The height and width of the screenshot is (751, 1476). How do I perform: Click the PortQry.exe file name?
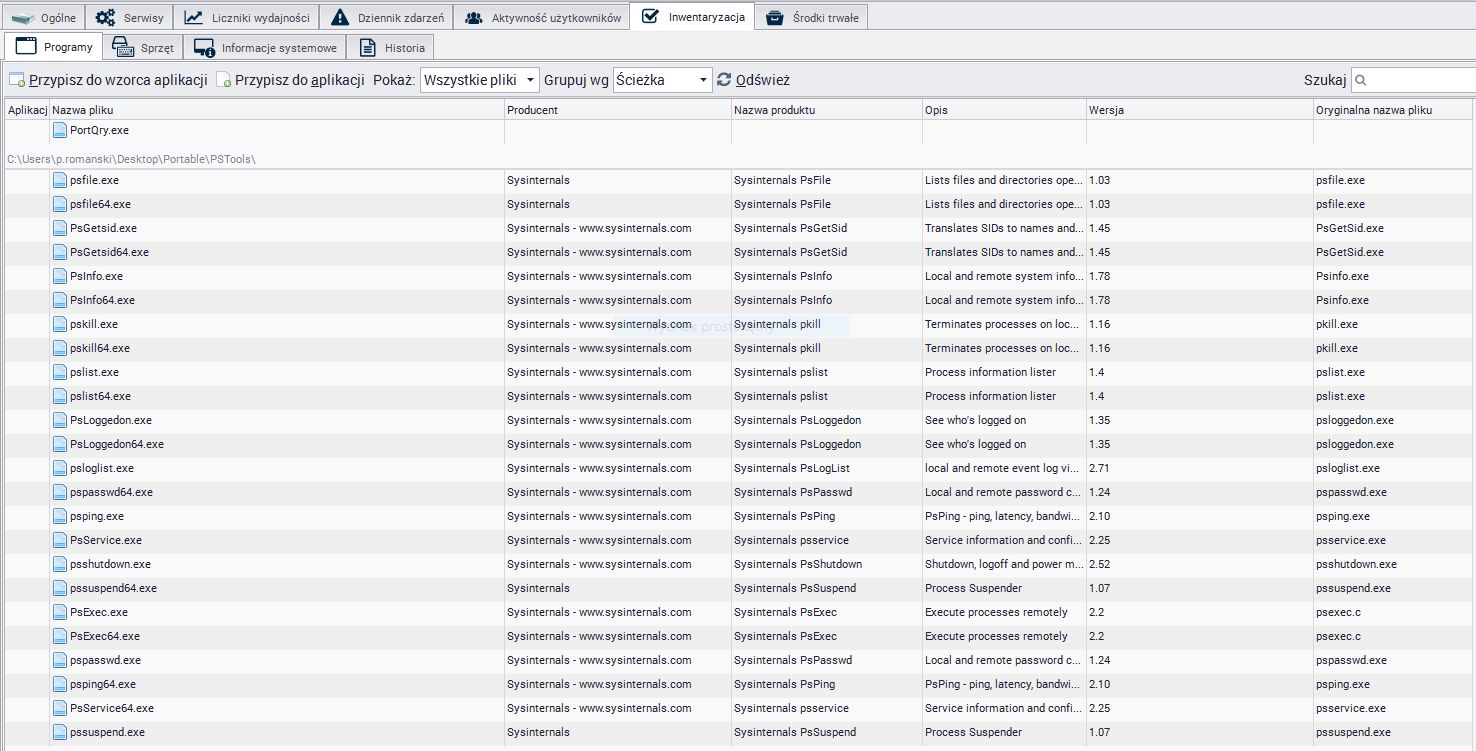[x=100, y=131]
